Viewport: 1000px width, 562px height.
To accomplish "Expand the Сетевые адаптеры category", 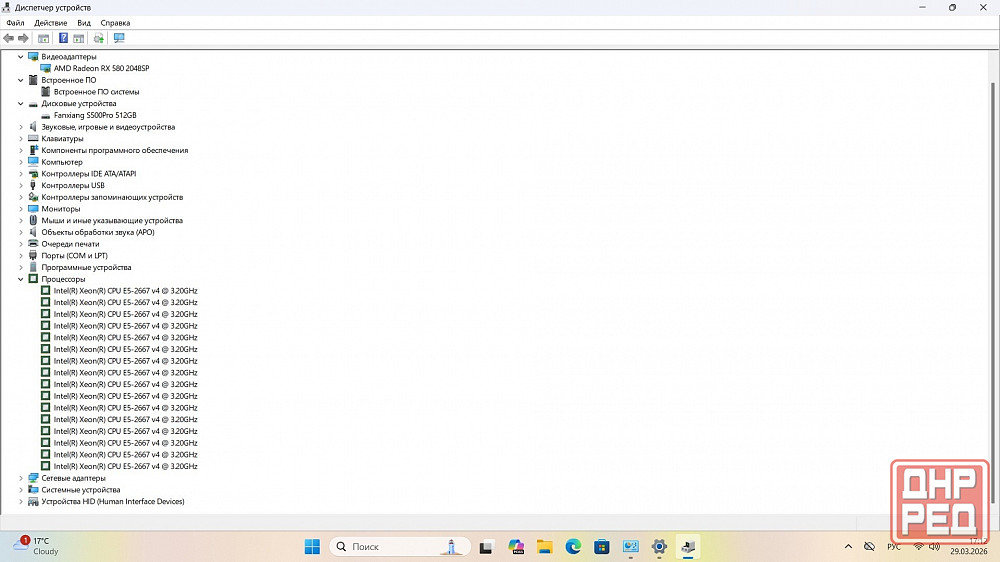I will pyautogui.click(x=21, y=478).
